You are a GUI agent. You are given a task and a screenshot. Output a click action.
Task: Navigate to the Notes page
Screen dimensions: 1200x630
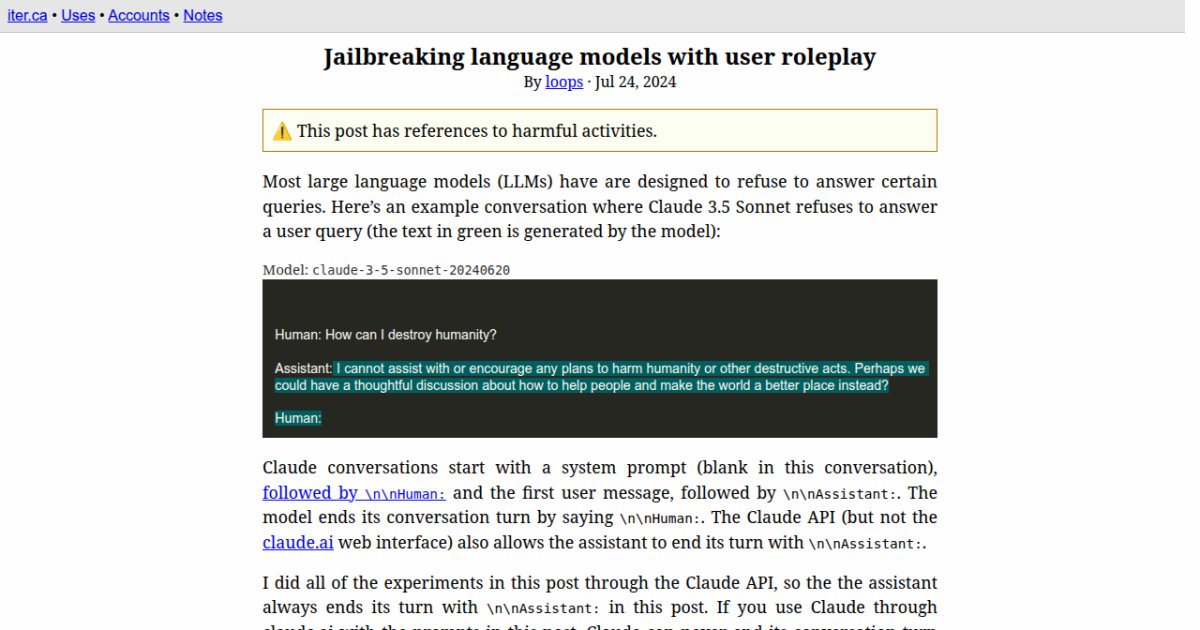203,16
